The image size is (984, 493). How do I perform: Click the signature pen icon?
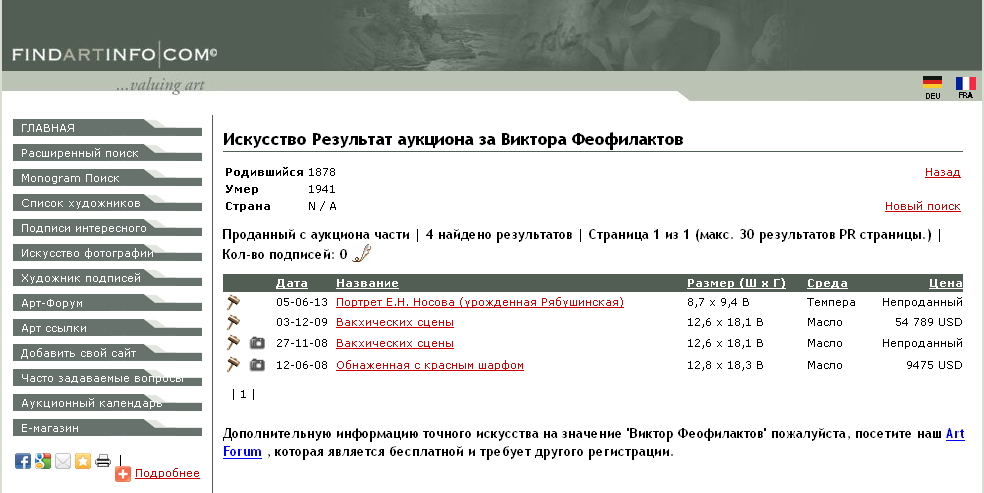pos(362,254)
